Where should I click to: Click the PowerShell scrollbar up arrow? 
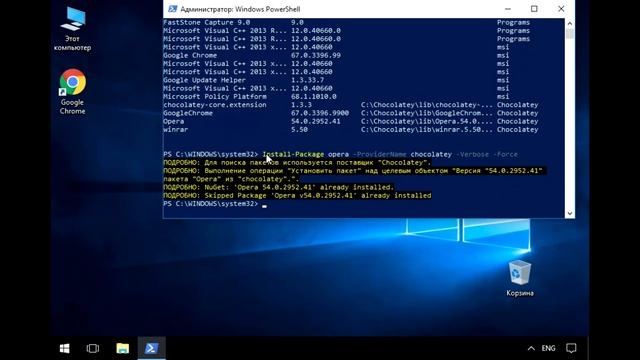(x=570, y=23)
